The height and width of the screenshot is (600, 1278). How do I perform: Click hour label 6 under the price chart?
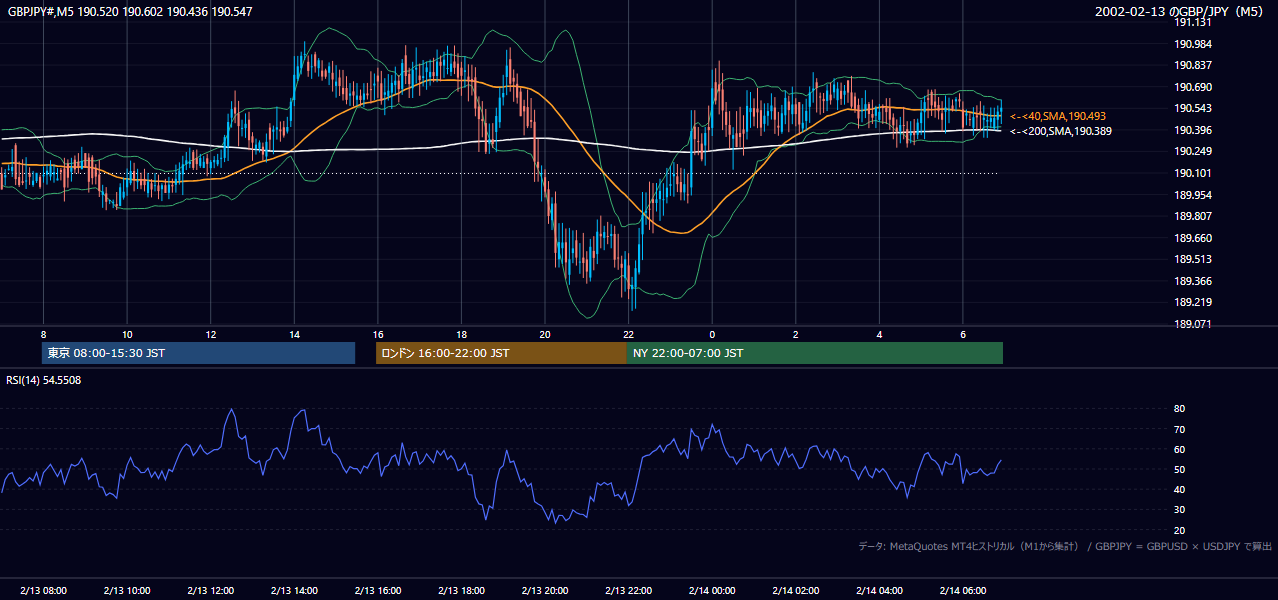[962, 334]
